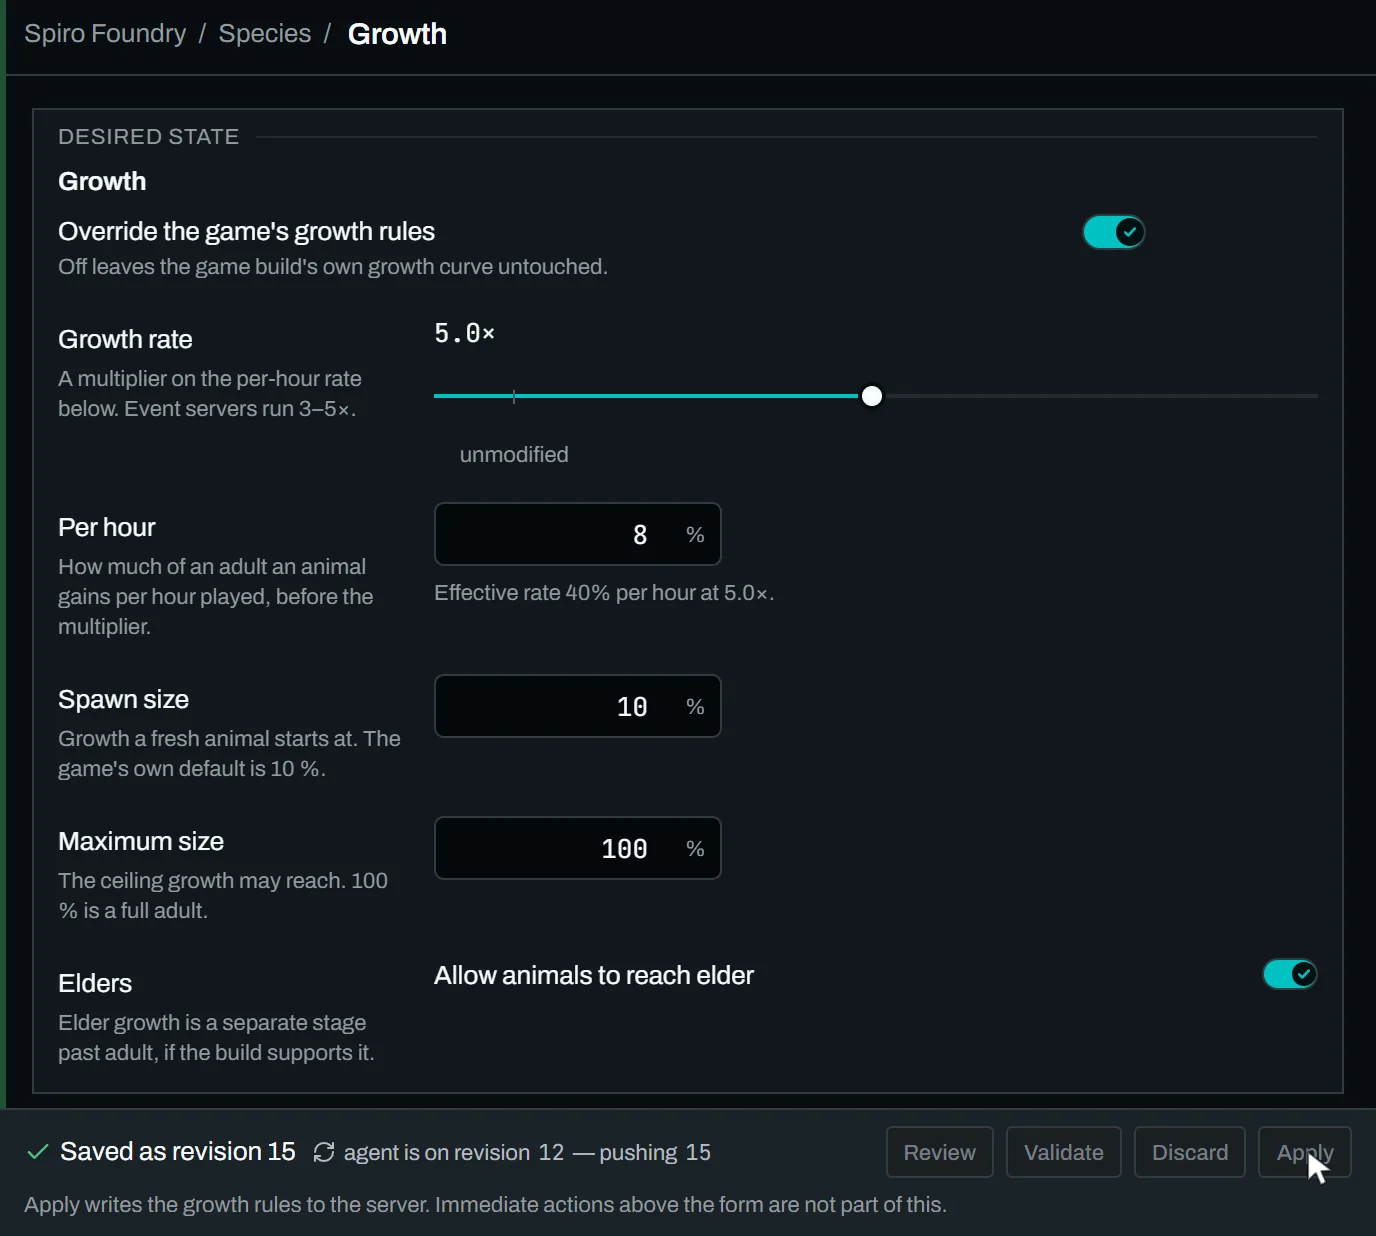Image resolution: width=1376 pixels, height=1236 pixels.
Task: Click the 'agent is on revision 12' status
Action: [x=454, y=1152]
